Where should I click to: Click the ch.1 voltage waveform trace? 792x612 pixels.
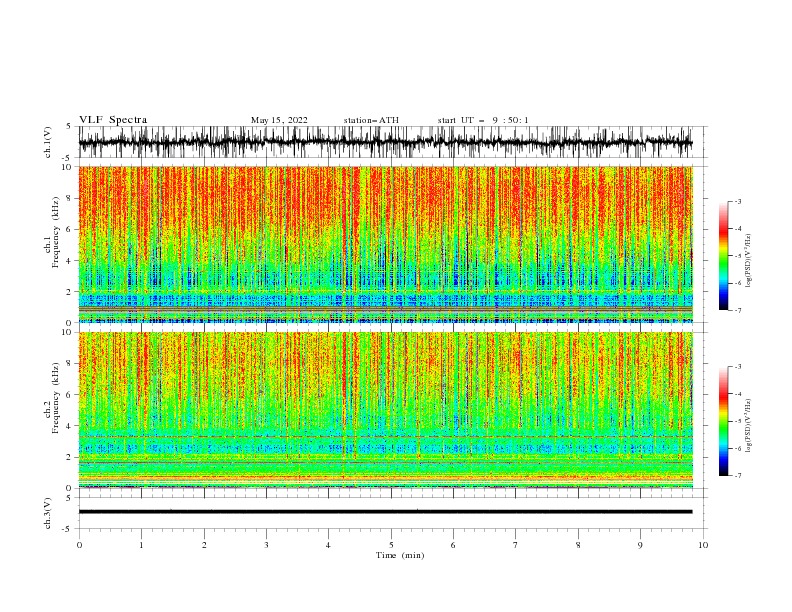click(x=385, y=142)
